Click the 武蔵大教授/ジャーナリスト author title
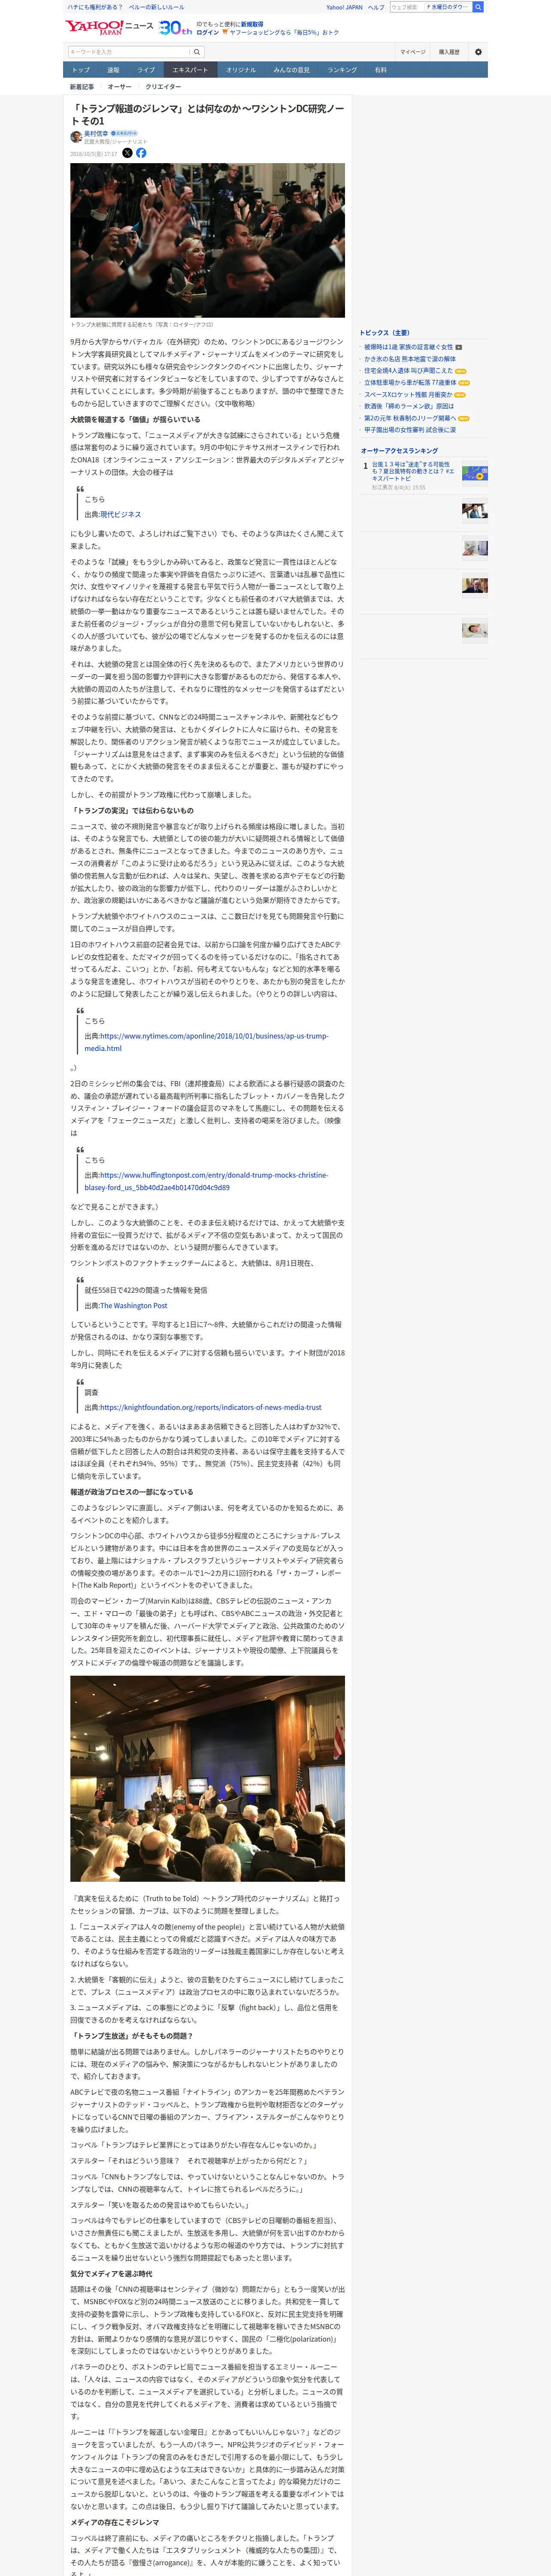This screenshot has height=2576, width=551. [x=115, y=142]
